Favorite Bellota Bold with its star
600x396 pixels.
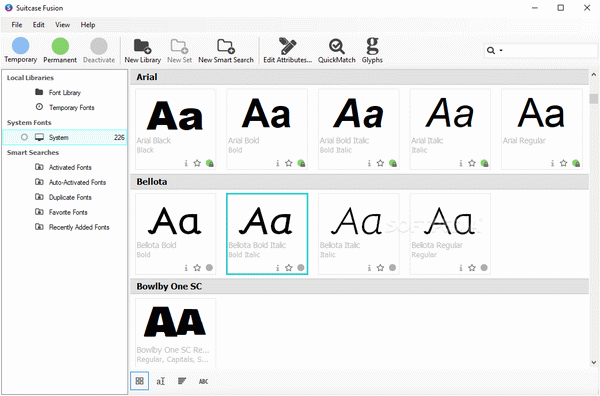pyautogui.click(x=197, y=268)
